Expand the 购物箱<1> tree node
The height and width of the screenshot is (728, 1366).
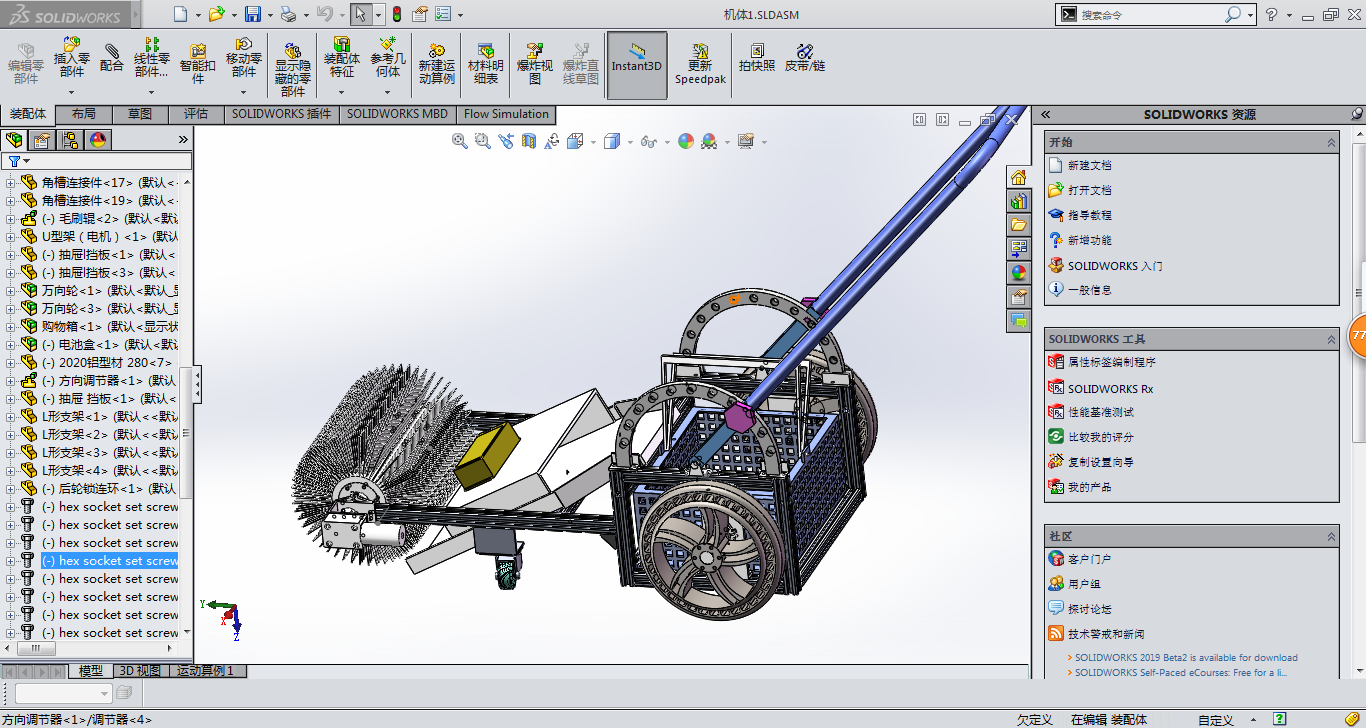[11, 327]
